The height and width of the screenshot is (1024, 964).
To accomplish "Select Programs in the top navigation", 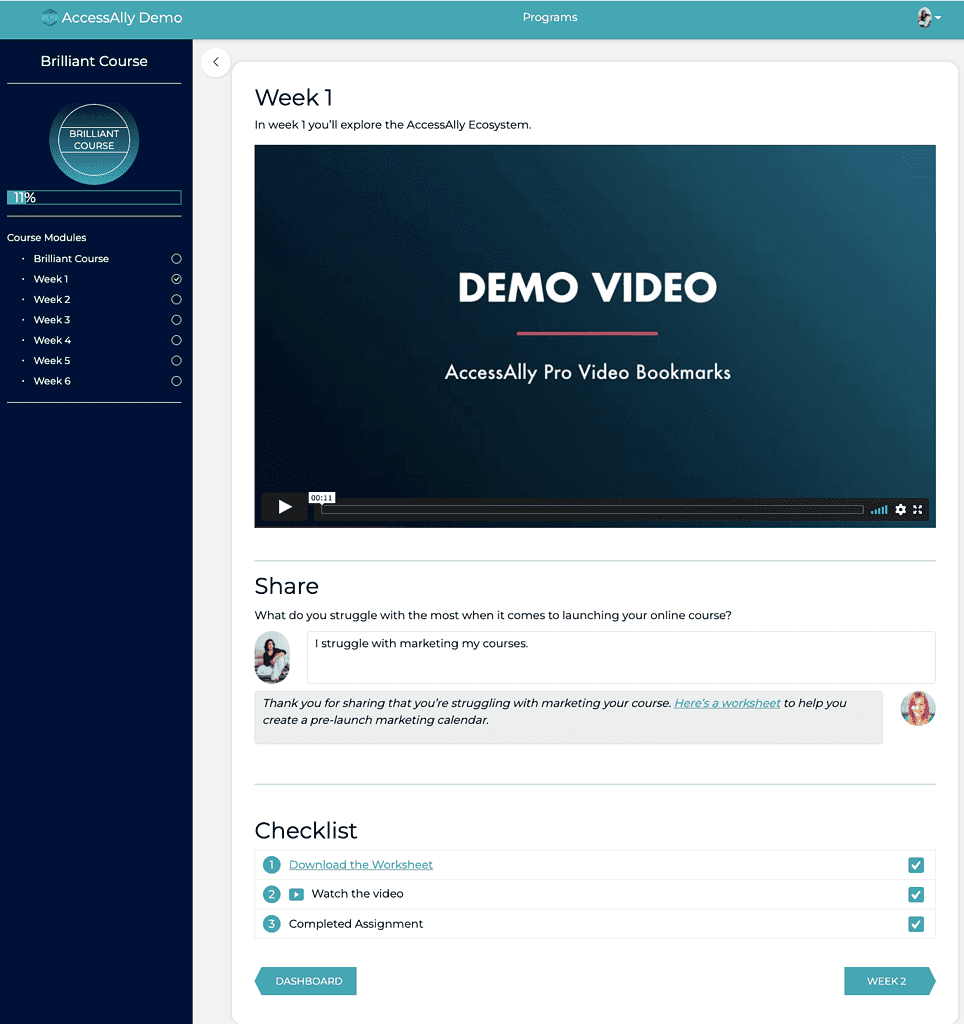I will coord(549,17).
